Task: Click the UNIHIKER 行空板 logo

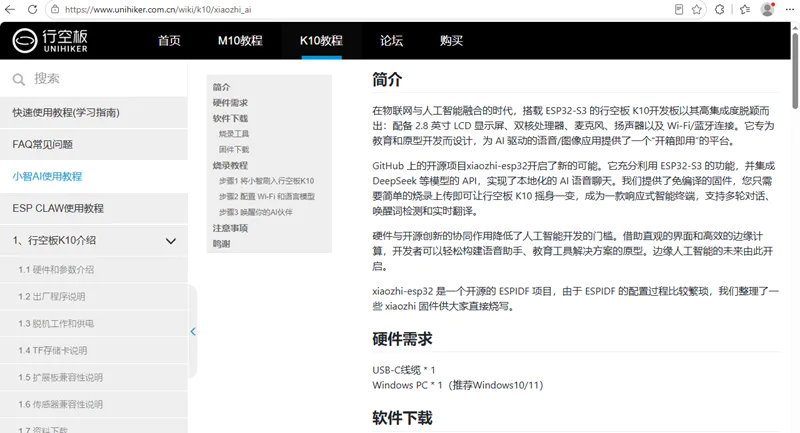Action: [x=50, y=40]
